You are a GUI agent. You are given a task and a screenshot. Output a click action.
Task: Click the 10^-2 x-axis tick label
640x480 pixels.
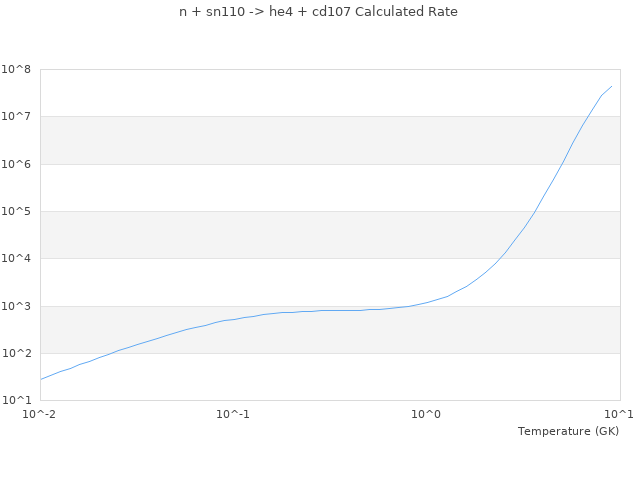coord(40,414)
